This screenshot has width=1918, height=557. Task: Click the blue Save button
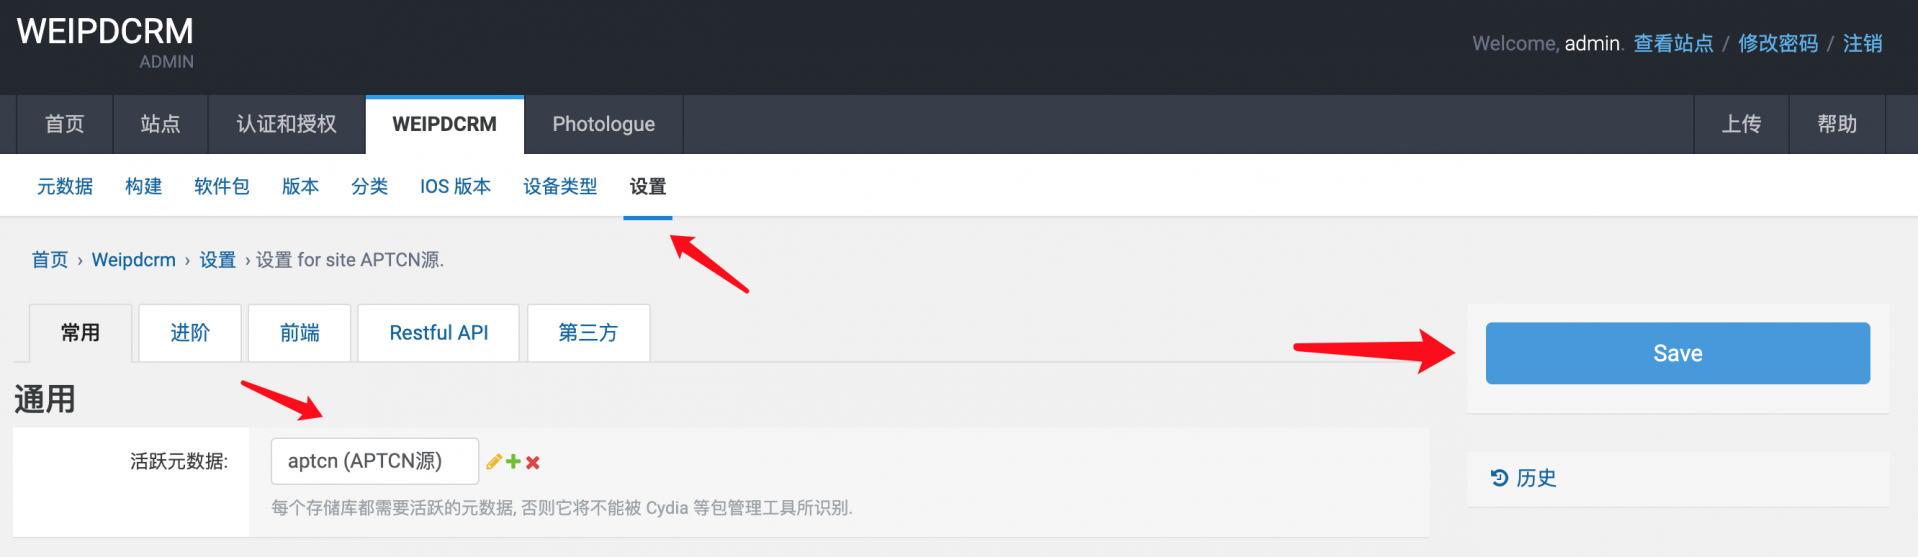pos(1677,353)
